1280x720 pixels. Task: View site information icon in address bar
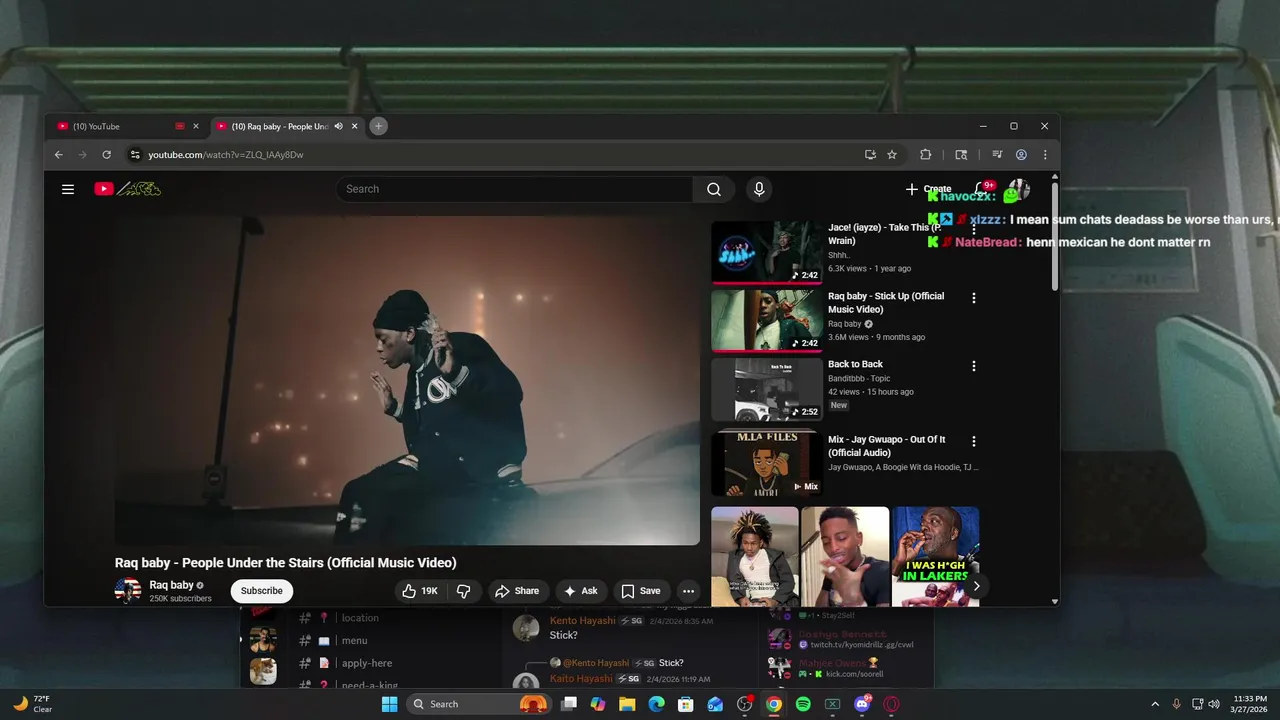(135, 155)
